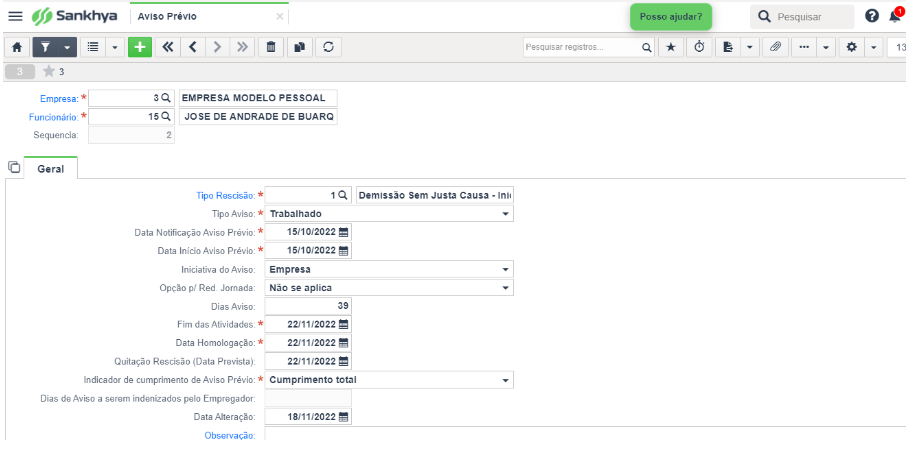This screenshot has height=465, width=922.
Task: Go to first record double-left arrow
Action: [x=168, y=47]
